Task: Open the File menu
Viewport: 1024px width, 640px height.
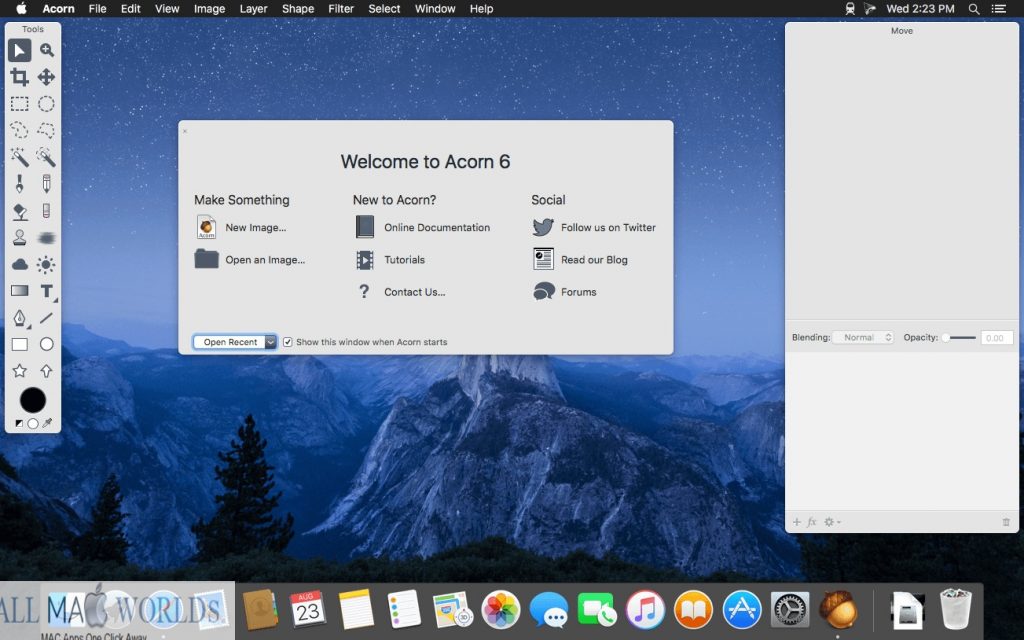Action: click(97, 8)
